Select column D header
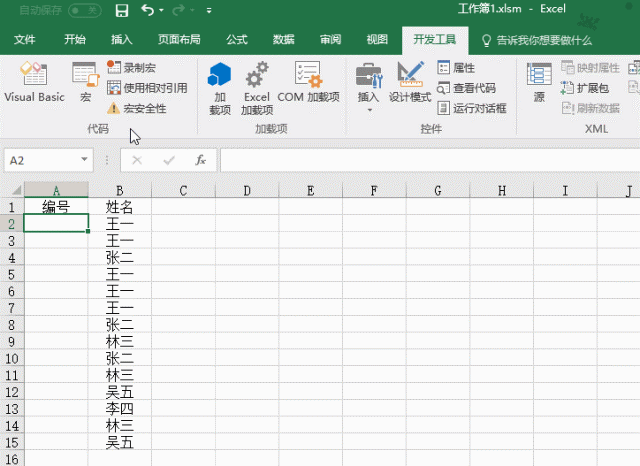The height and width of the screenshot is (466, 640). 247,190
